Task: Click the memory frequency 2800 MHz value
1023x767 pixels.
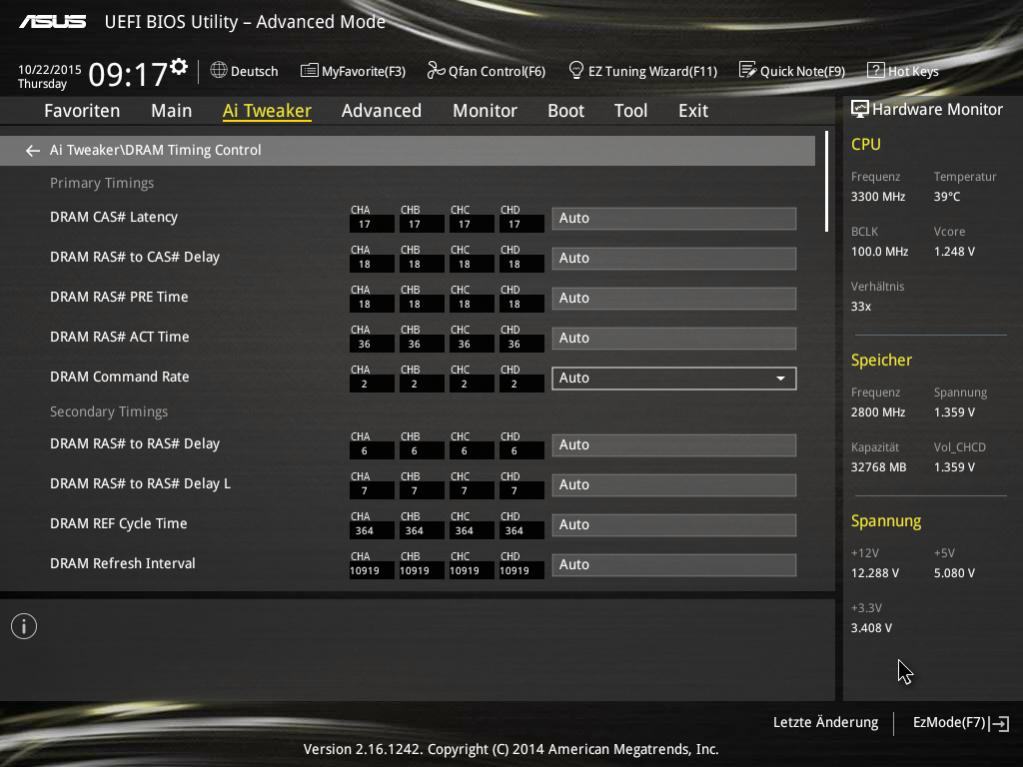Action: pyautogui.click(x=878, y=412)
